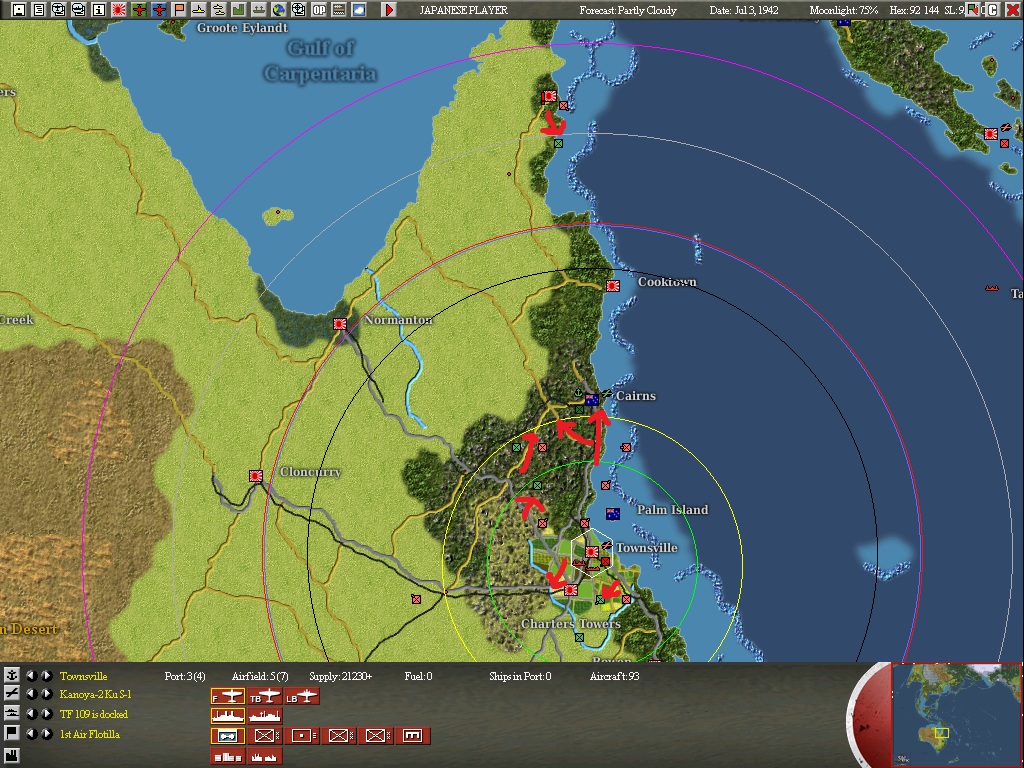Click the weather cloud icon in toolbar

click(359, 10)
